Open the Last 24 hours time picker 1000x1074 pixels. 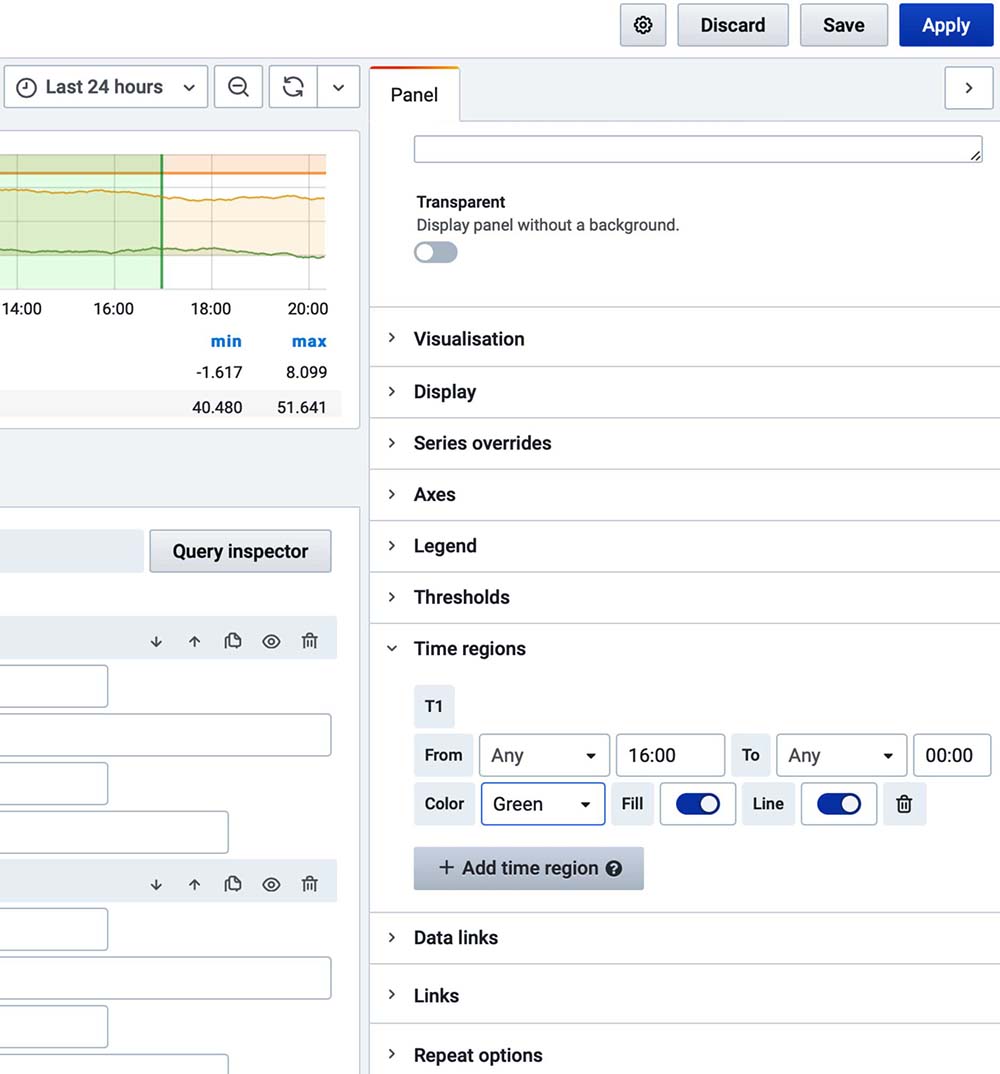click(x=106, y=87)
